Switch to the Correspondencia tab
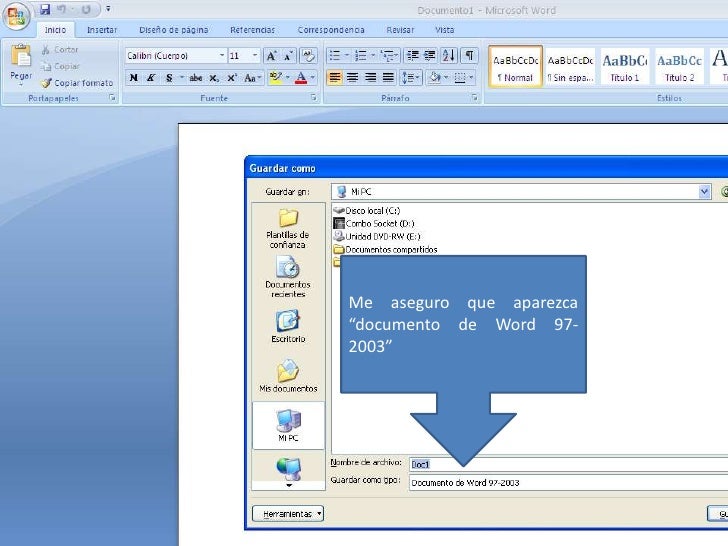Screen dimensions: 728x546 [x=331, y=30]
